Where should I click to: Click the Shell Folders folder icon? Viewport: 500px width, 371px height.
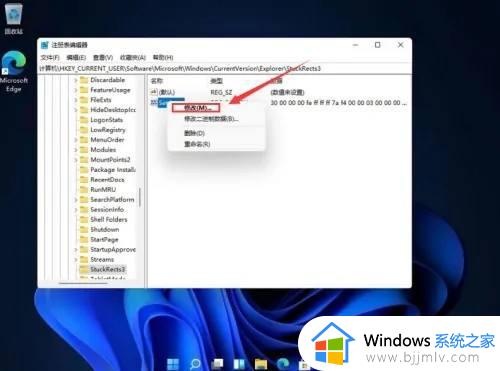84,219
